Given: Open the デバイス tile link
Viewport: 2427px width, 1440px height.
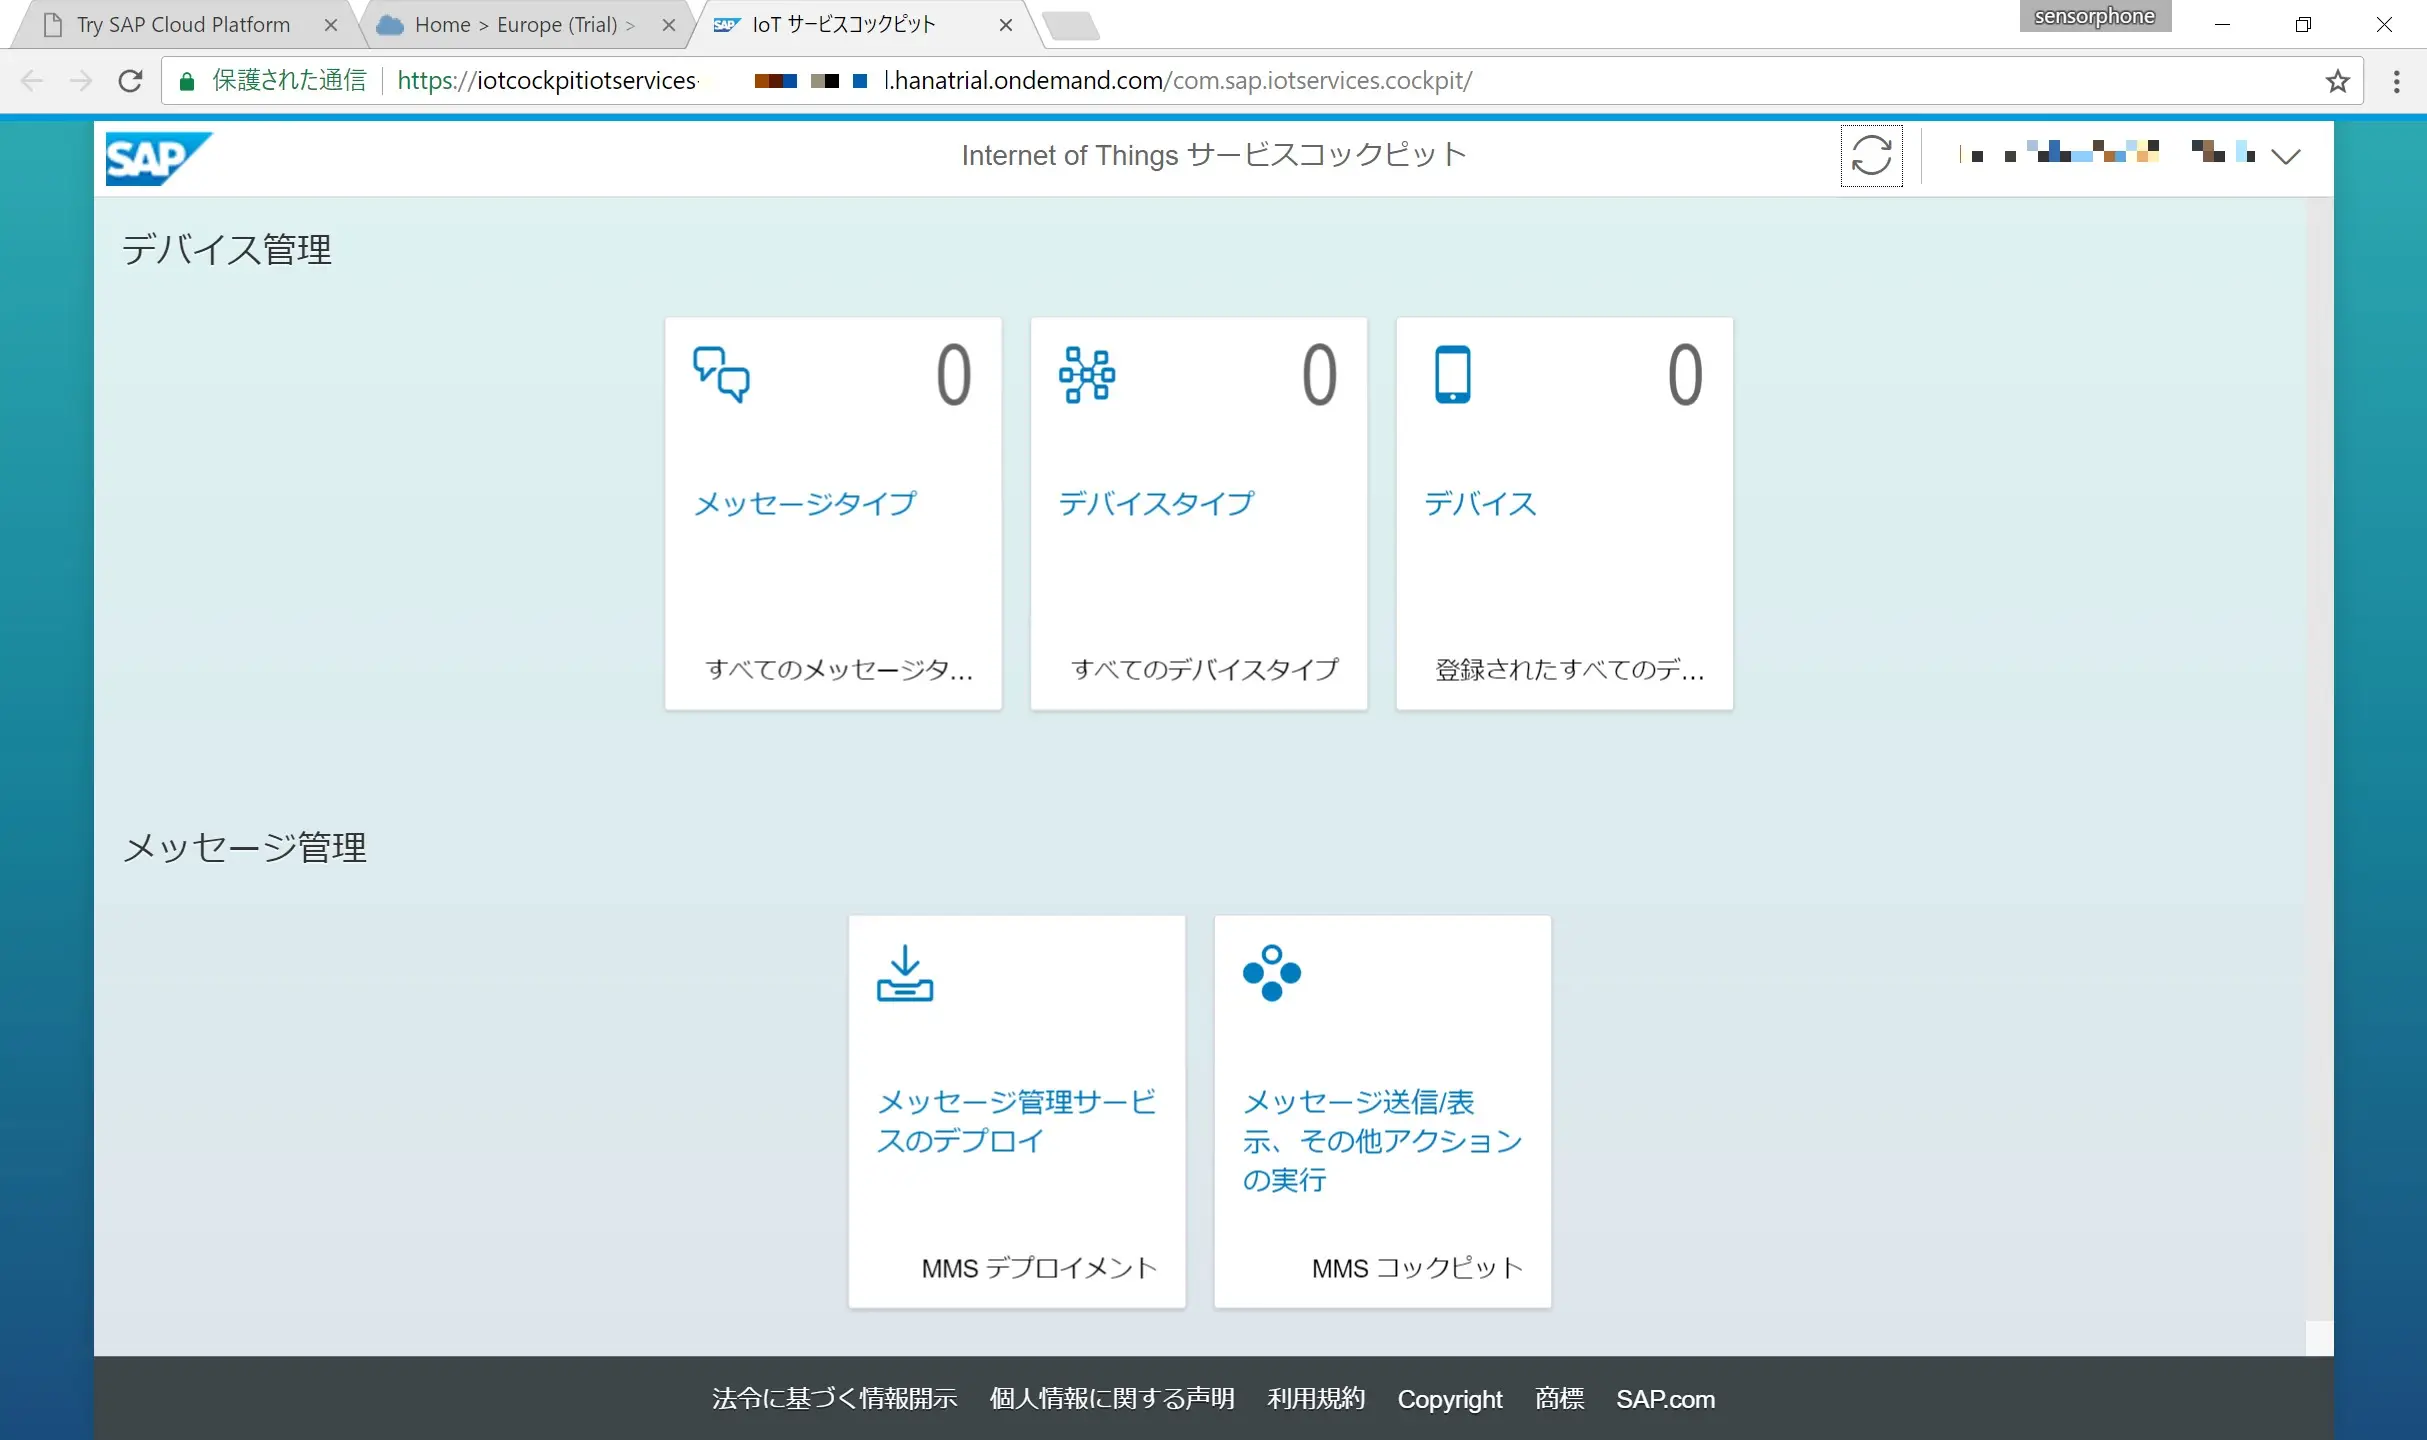Looking at the screenshot, I should (x=1480, y=503).
